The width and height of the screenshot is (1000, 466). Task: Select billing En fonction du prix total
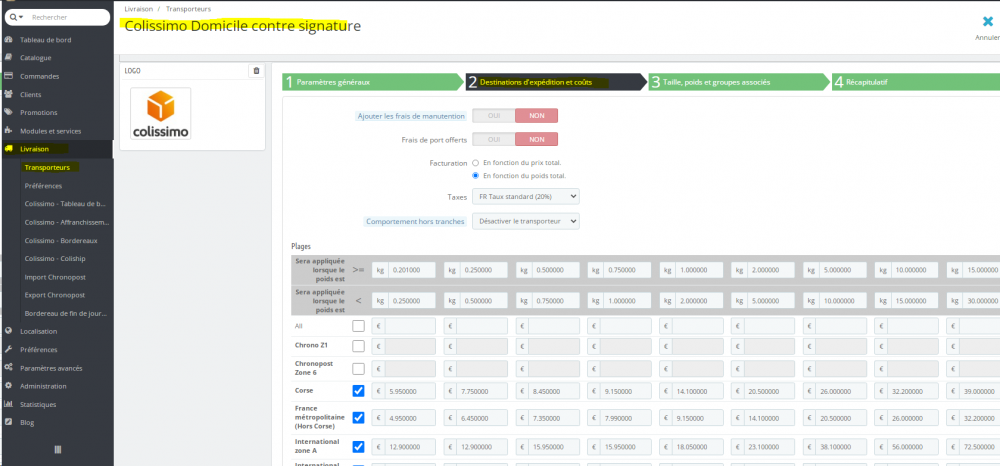(x=475, y=163)
